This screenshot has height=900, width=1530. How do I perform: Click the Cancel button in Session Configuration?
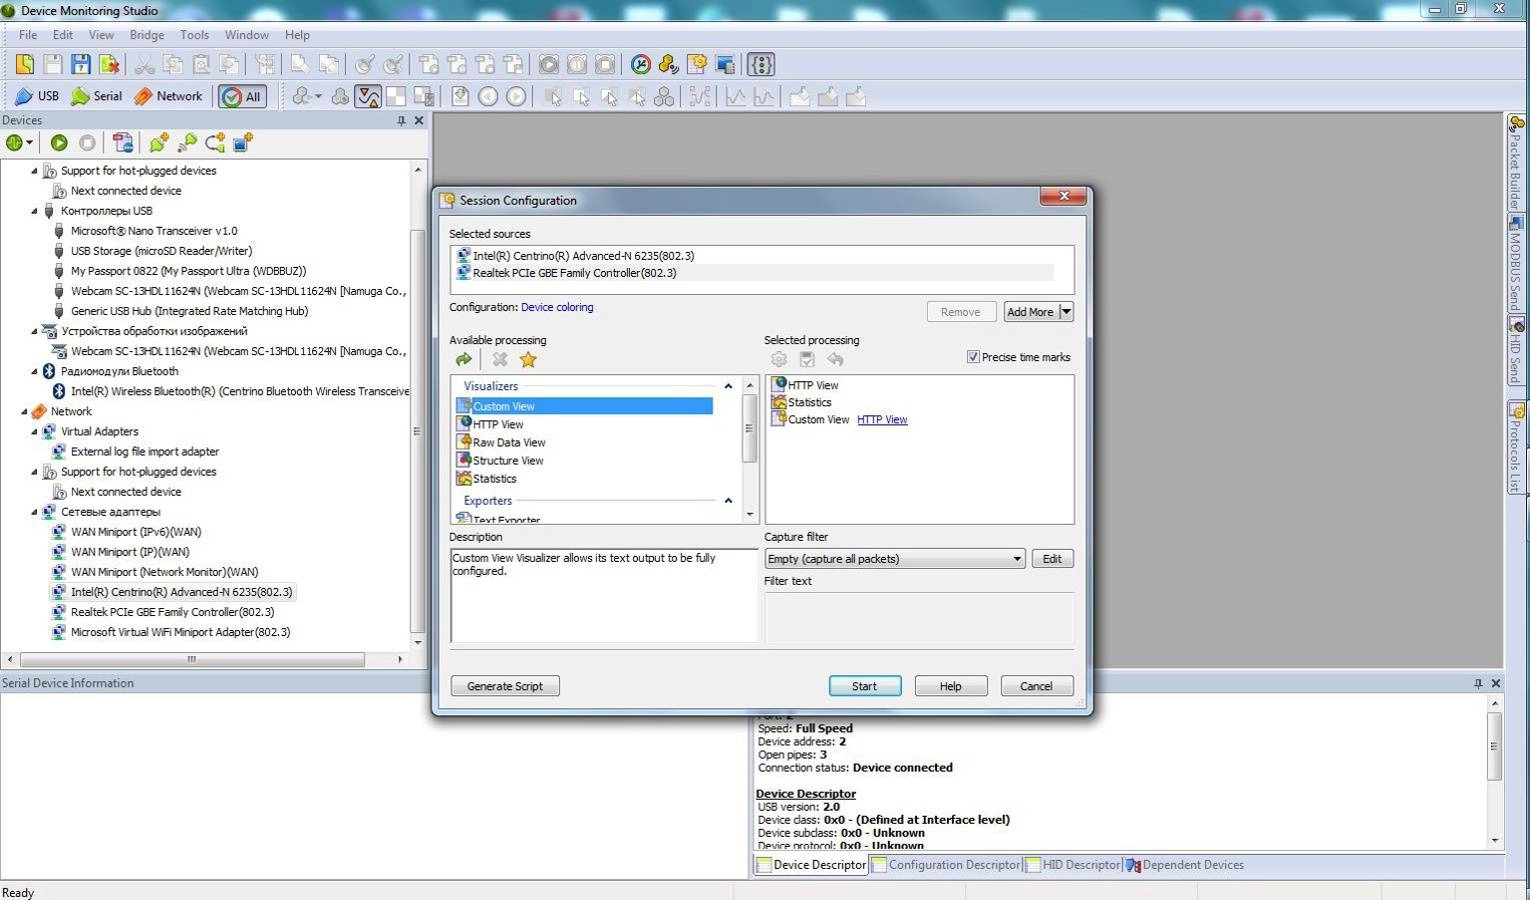pyautogui.click(x=1036, y=686)
